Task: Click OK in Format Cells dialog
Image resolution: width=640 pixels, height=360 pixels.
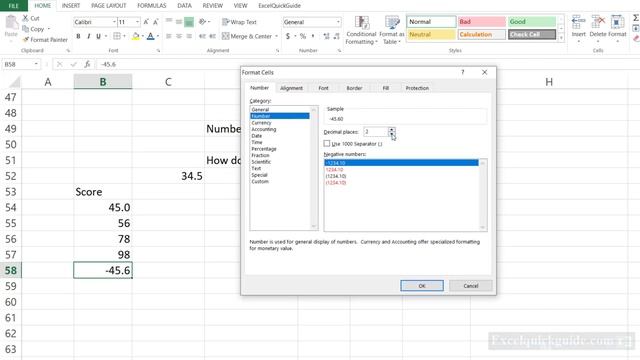Action: pos(422,286)
